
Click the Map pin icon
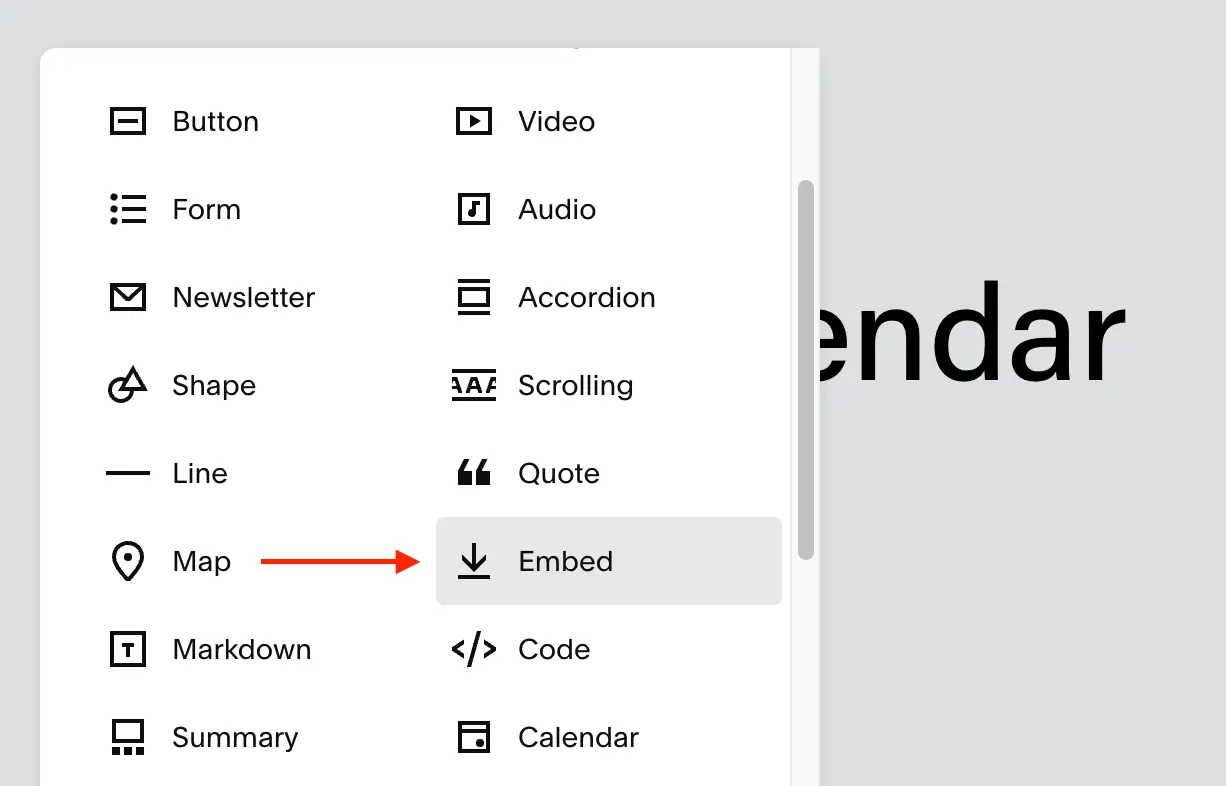pos(127,562)
